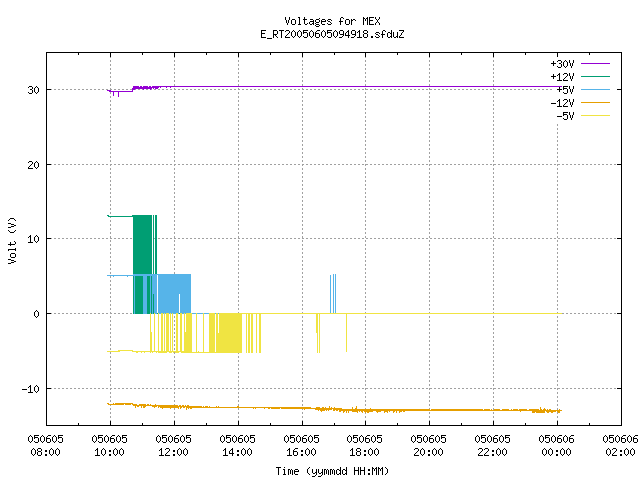Click the -5V legend label
The width and height of the screenshot is (640, 480).
point(565,116)
